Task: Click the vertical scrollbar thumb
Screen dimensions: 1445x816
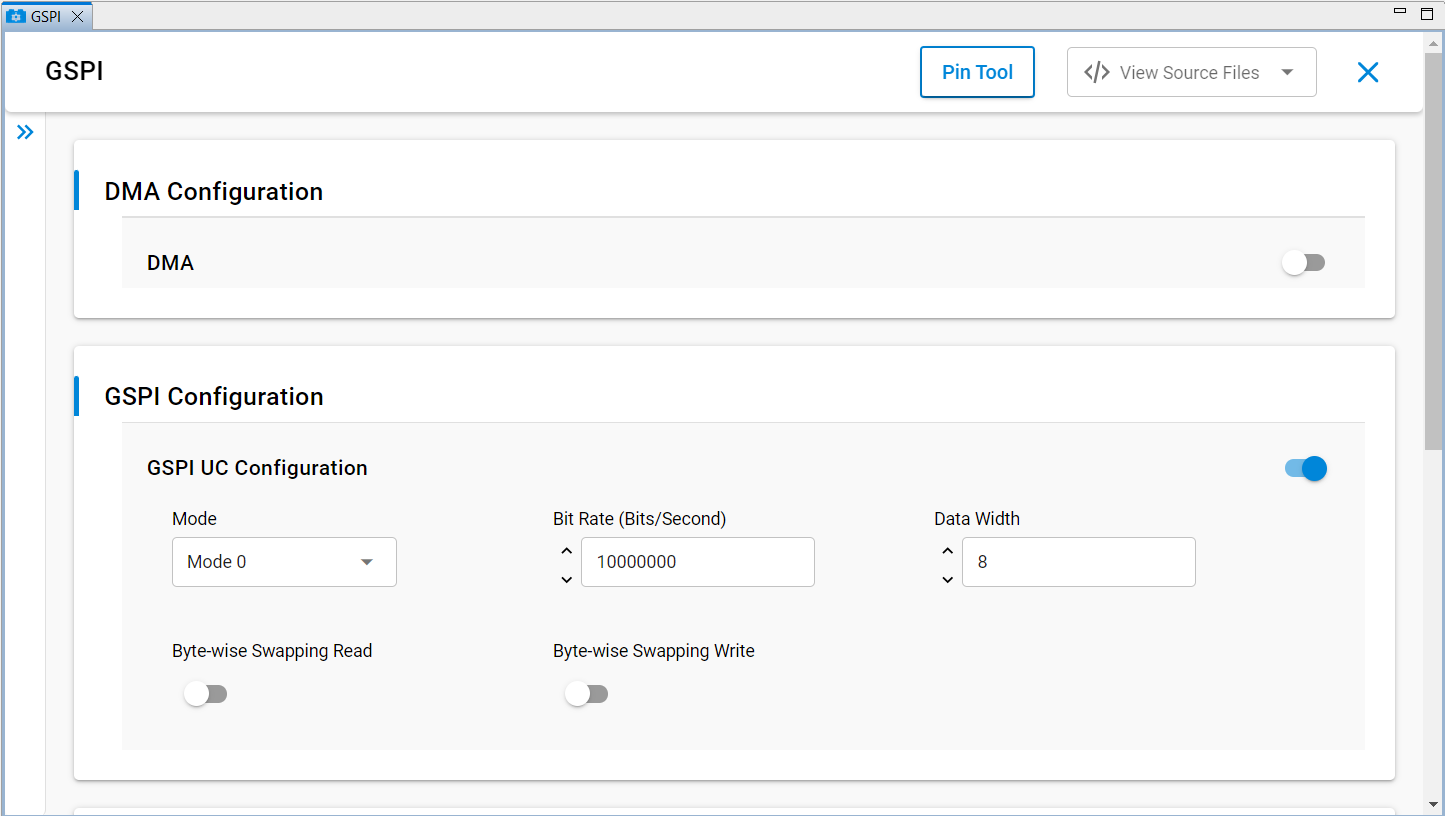Action: 1435,250
